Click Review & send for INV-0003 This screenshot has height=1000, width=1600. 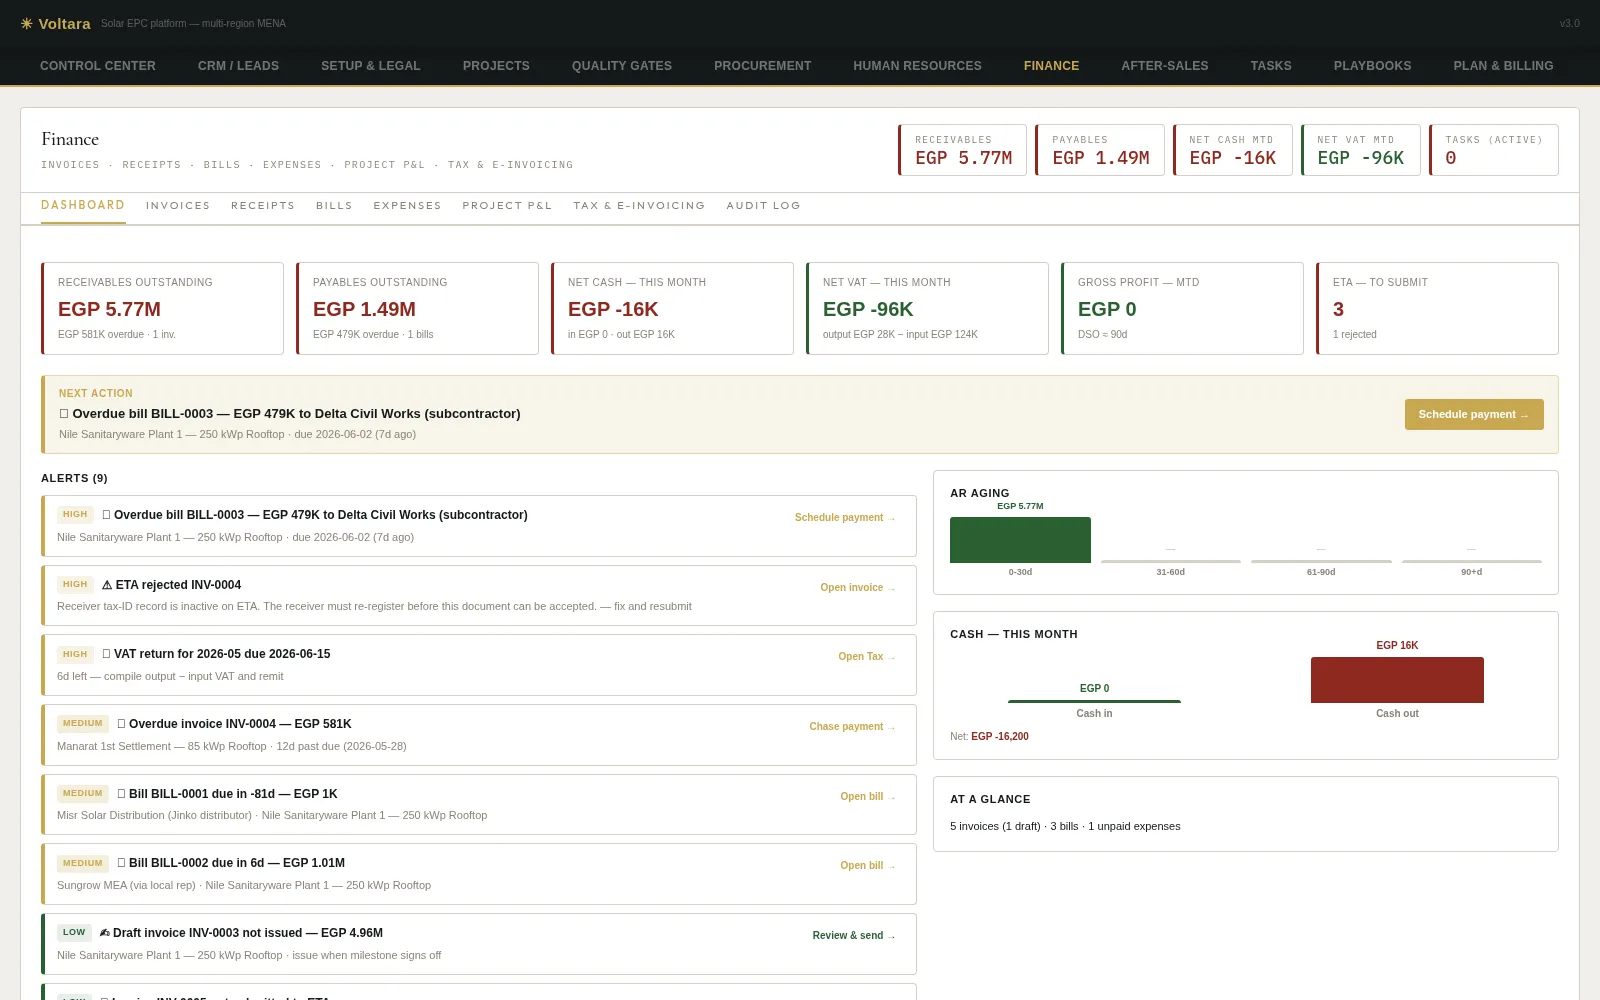pos(854,936)
